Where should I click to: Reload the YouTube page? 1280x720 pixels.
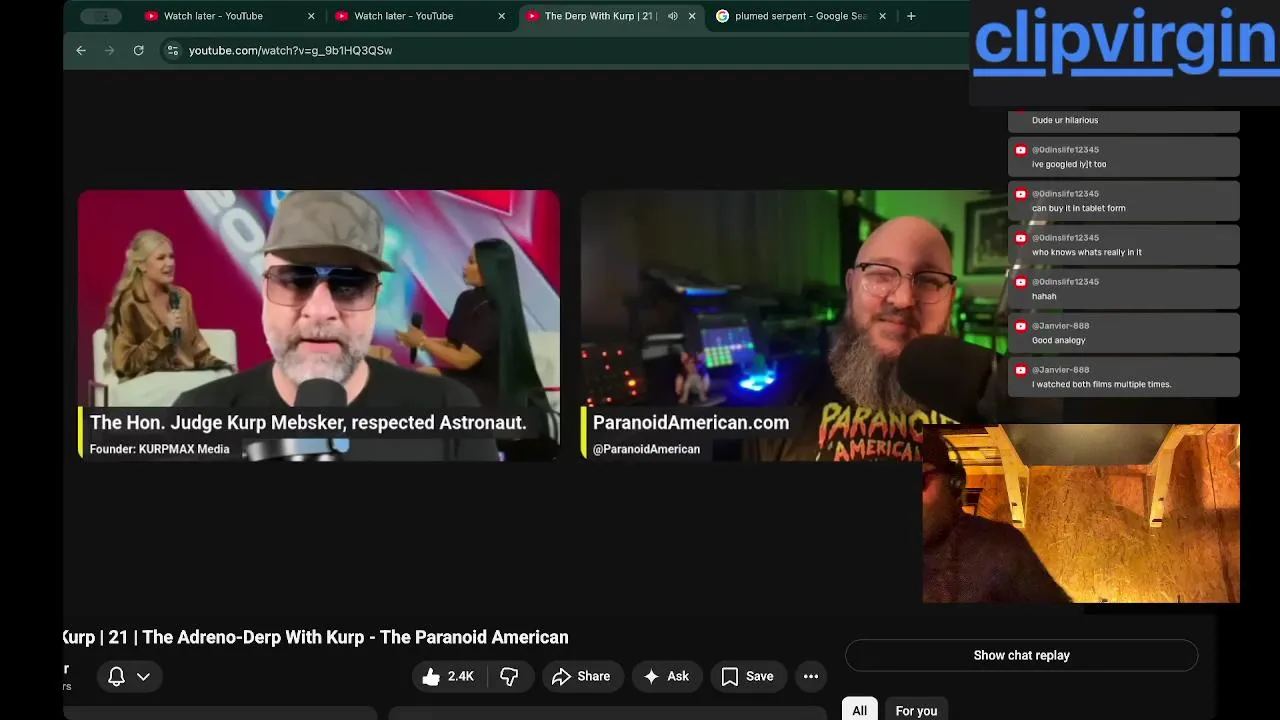tap(138, 50)
